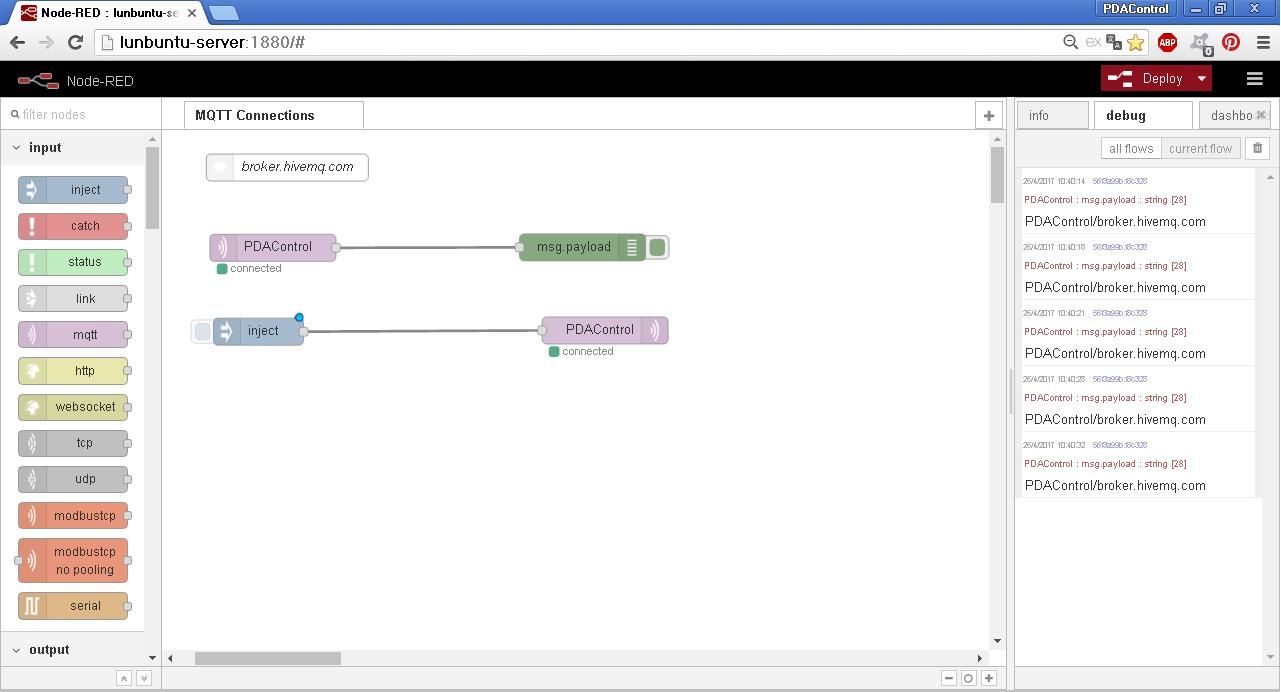Collapse the input category in the palette

[x=16, y=147]
